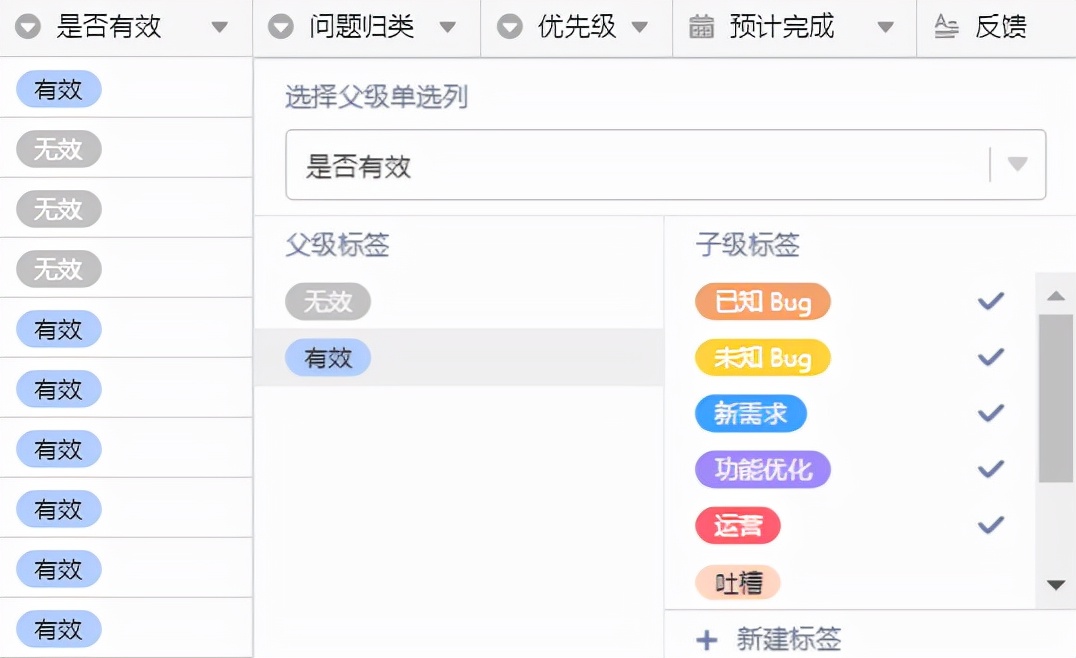Click the field type icon beside 问题归类
The image size is (1076, 658).
coord(280,26)
